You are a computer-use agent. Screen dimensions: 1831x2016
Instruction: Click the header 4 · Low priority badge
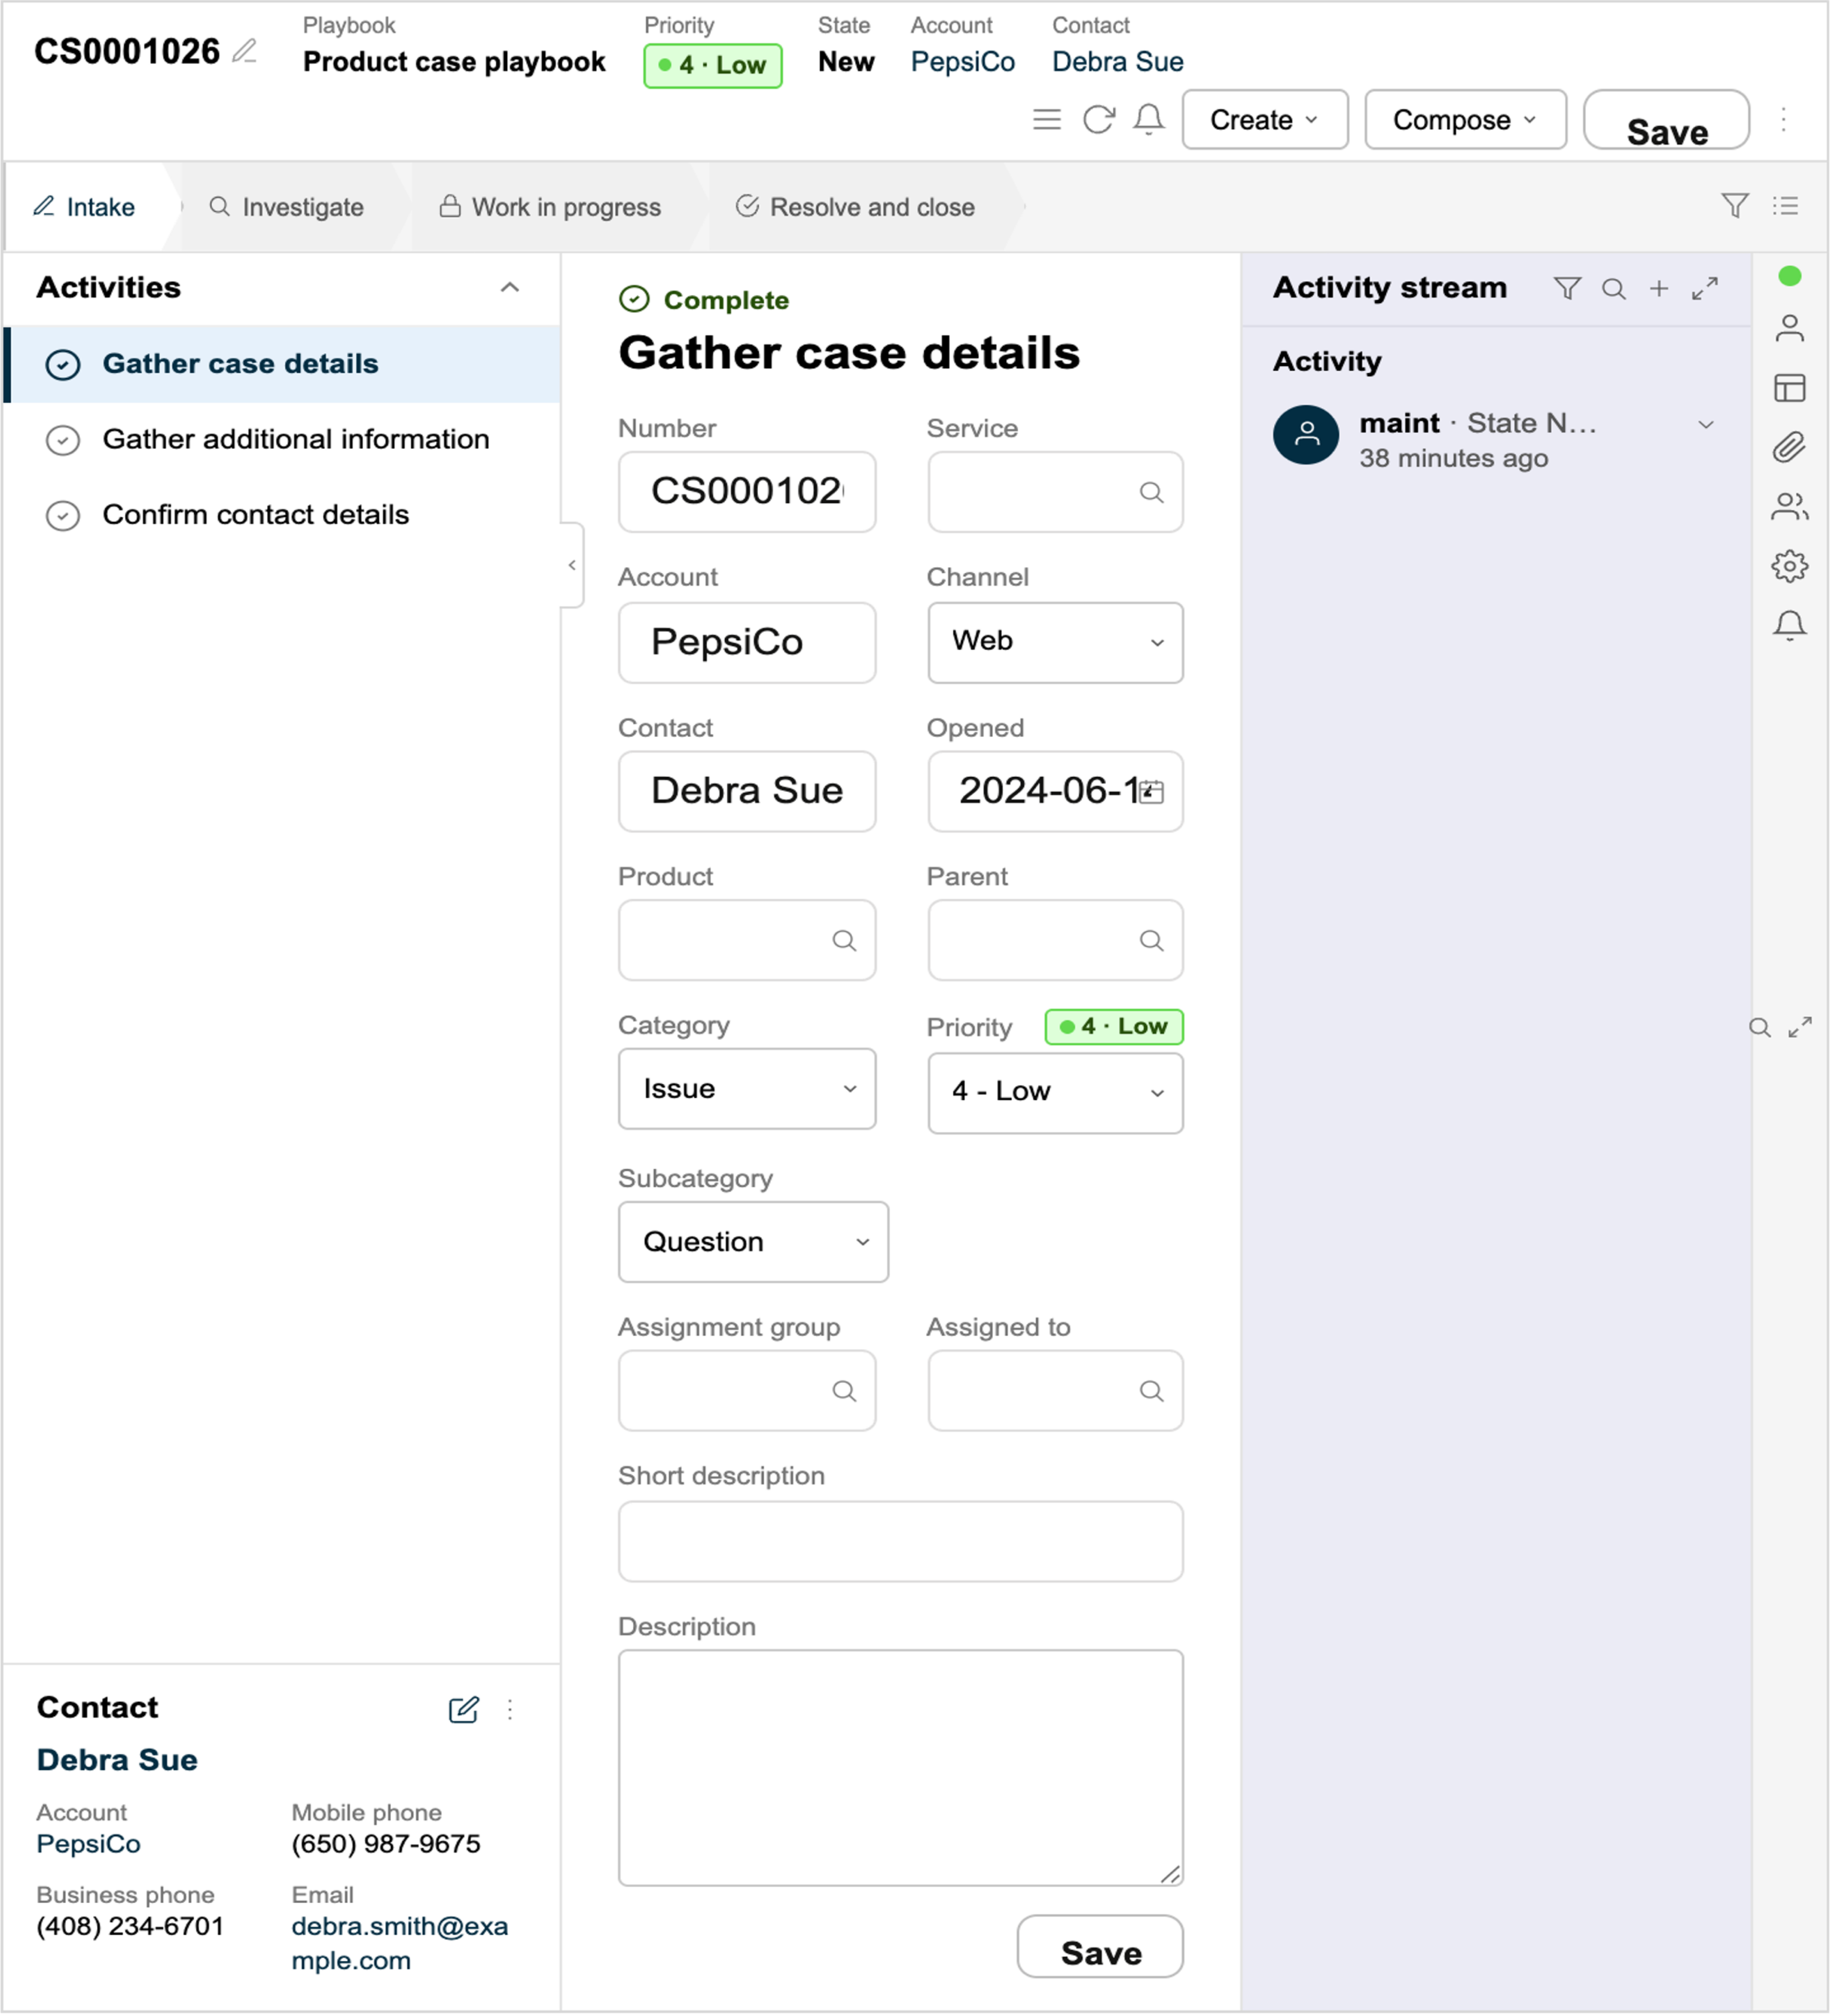click(x=713, y=66)
